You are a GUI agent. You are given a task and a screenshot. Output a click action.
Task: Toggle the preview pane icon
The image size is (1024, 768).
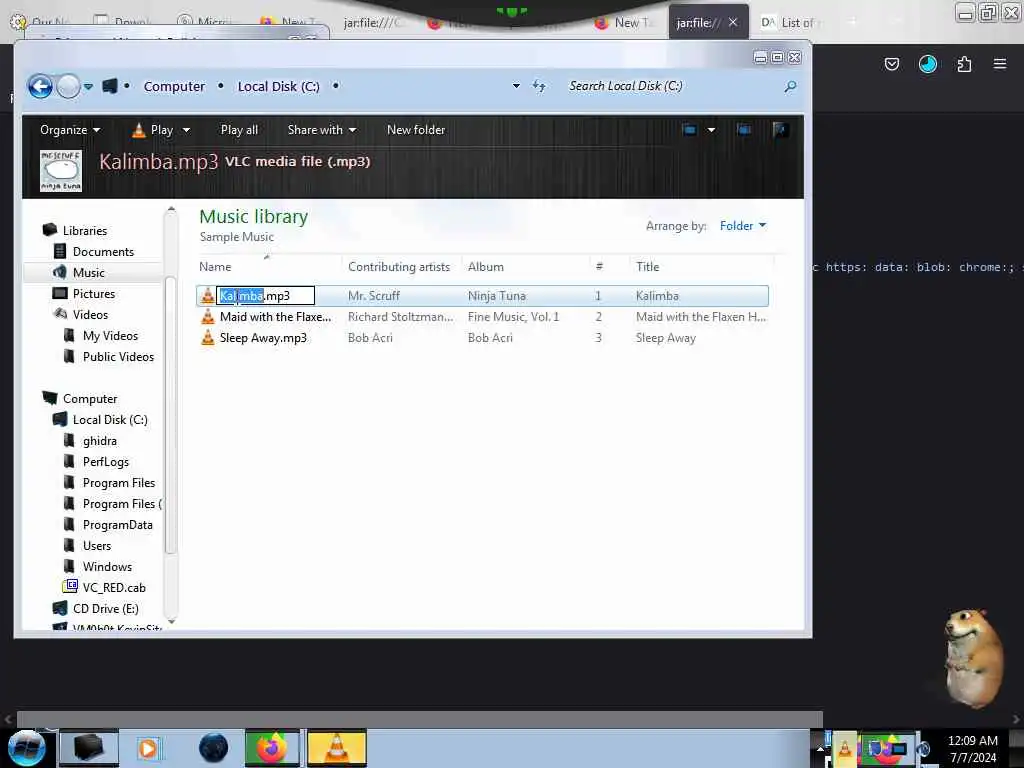(744, 130)
